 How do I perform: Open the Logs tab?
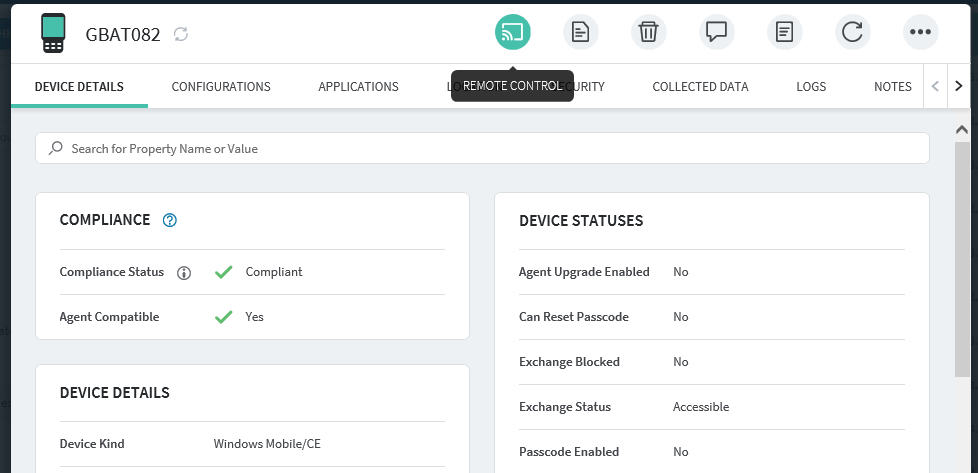[x=811, y=87]
